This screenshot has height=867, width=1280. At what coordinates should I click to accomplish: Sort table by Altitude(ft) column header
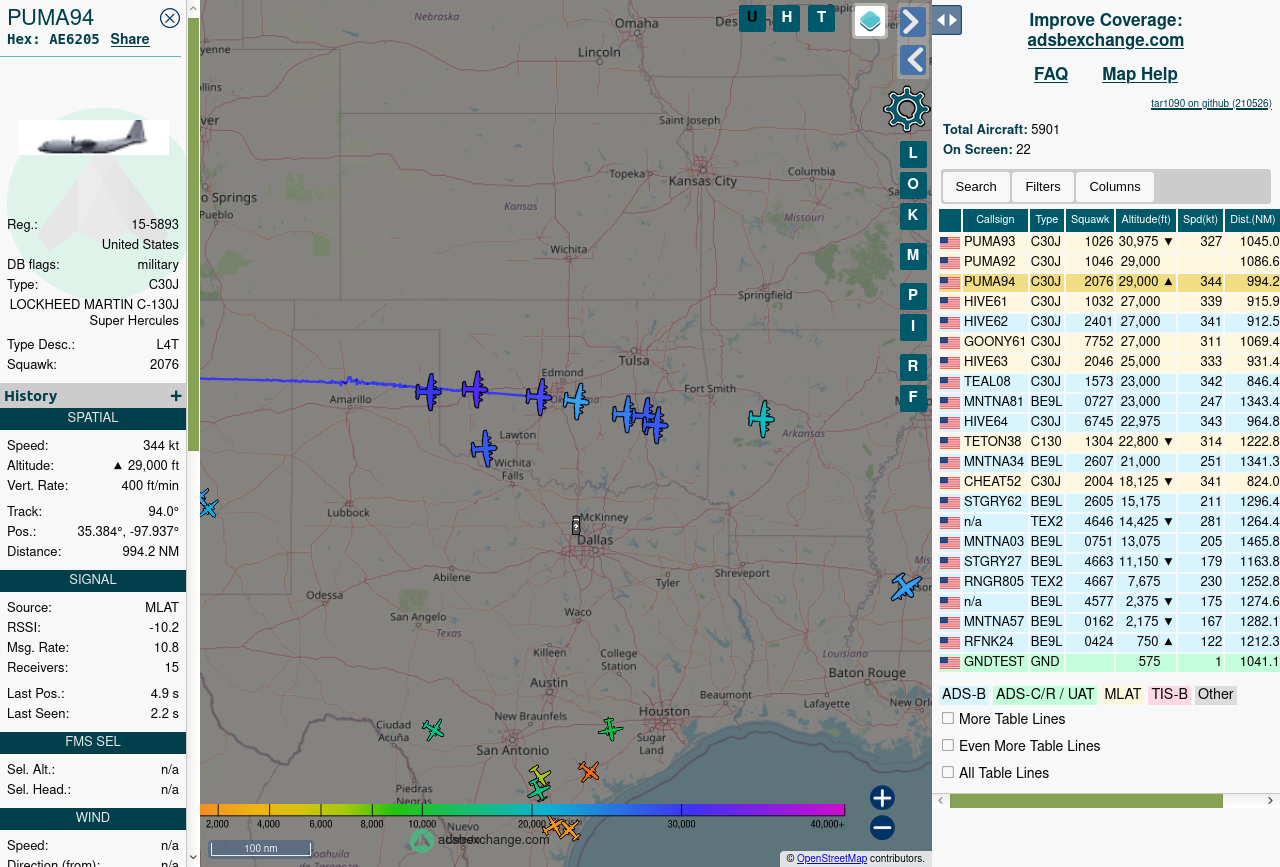(x=1146, y=220)
